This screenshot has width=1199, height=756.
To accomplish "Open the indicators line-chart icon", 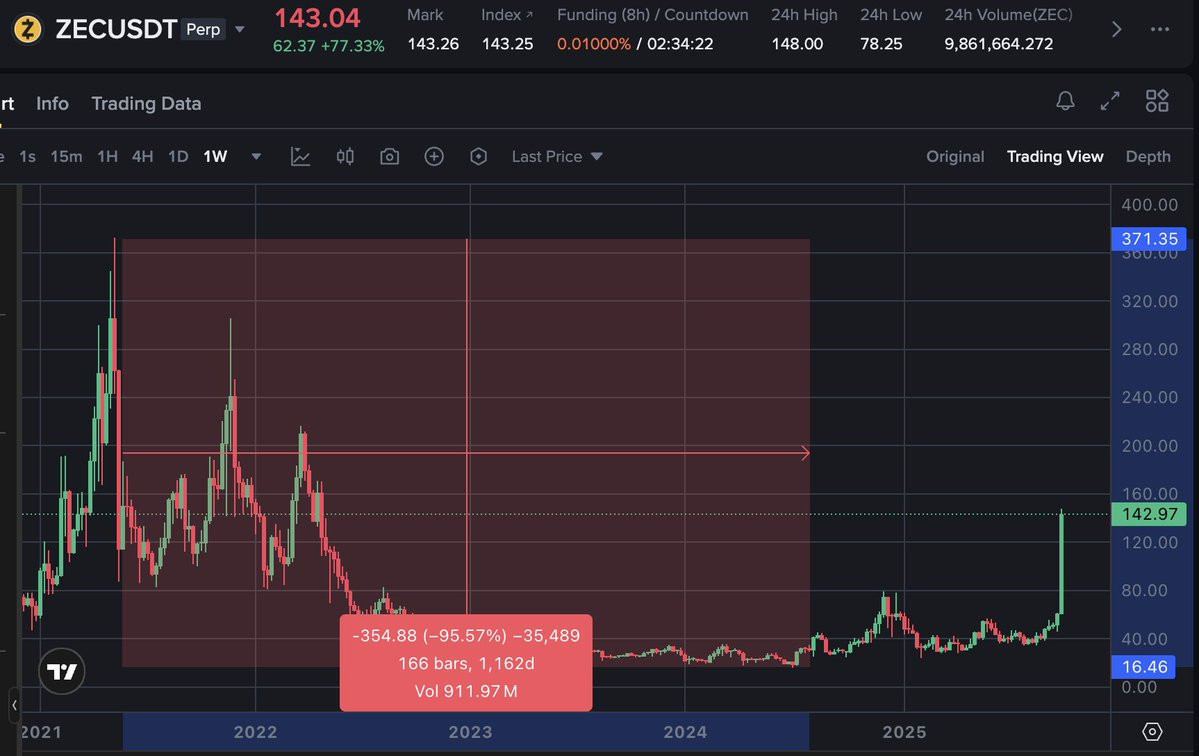I will 301,157.
